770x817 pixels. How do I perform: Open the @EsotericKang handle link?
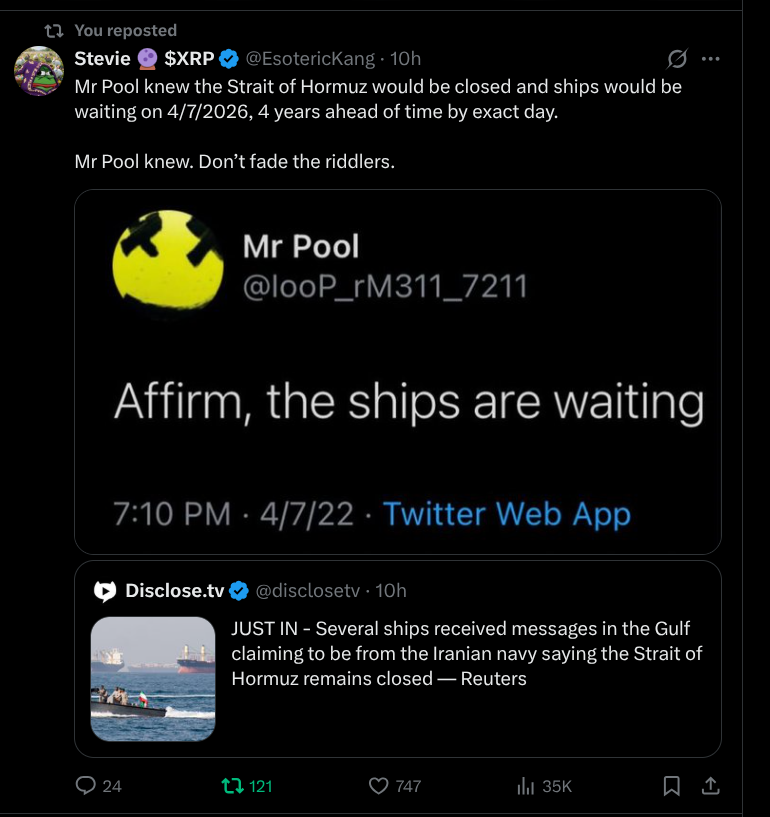(311, 59)
